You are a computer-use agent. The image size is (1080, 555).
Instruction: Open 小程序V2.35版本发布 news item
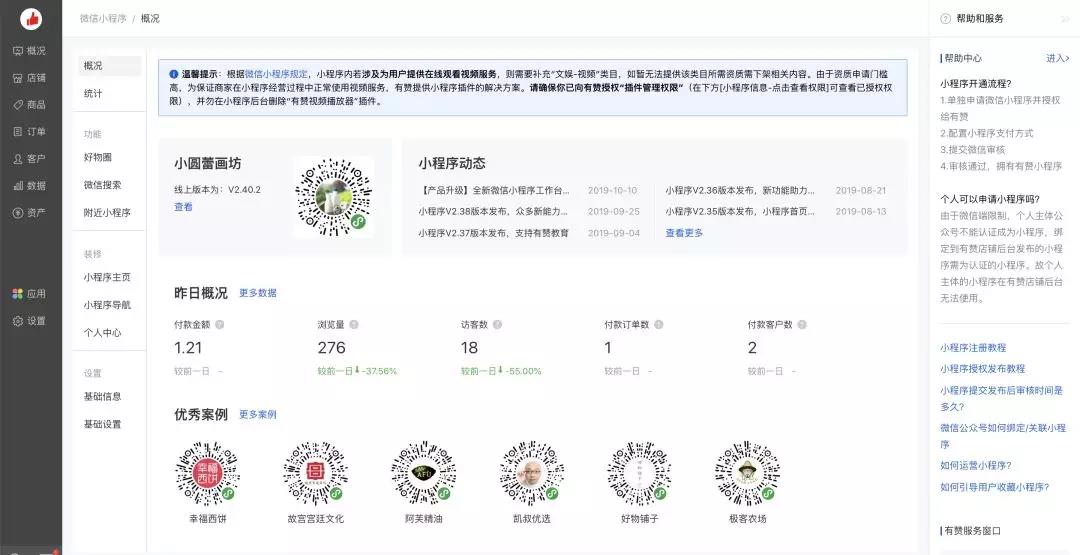coord(740,211)
